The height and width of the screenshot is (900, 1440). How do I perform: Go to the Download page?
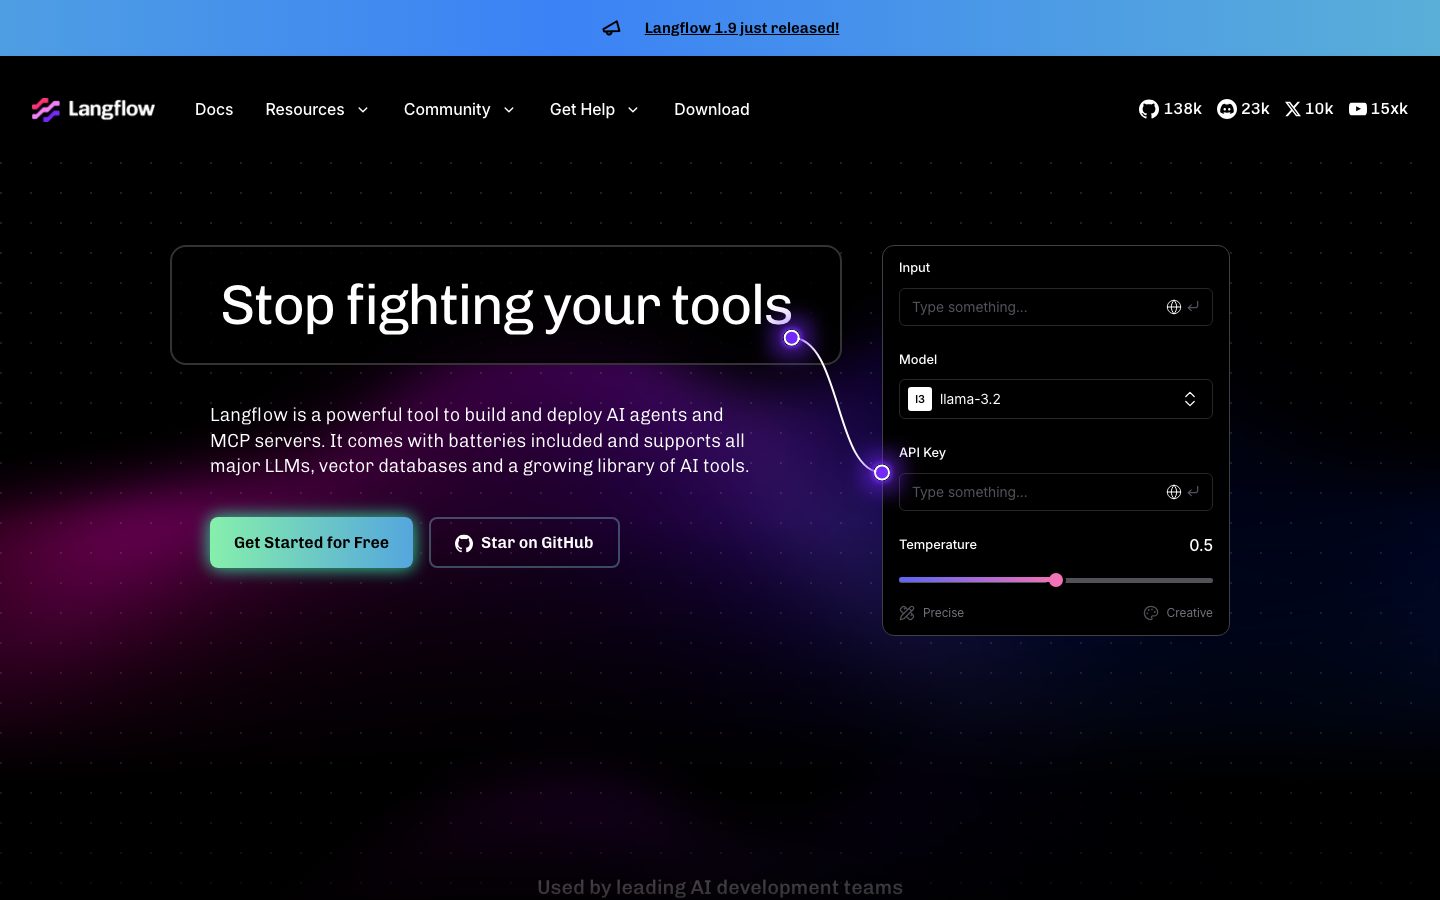pos(711,109)
